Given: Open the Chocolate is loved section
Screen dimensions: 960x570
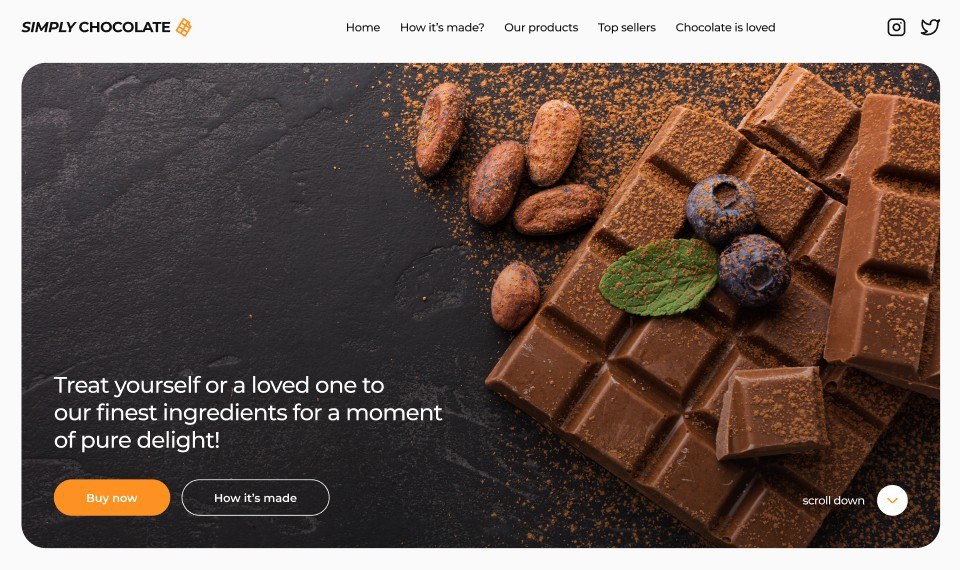Looking at the screenshot, I should (x=726, y=28).
